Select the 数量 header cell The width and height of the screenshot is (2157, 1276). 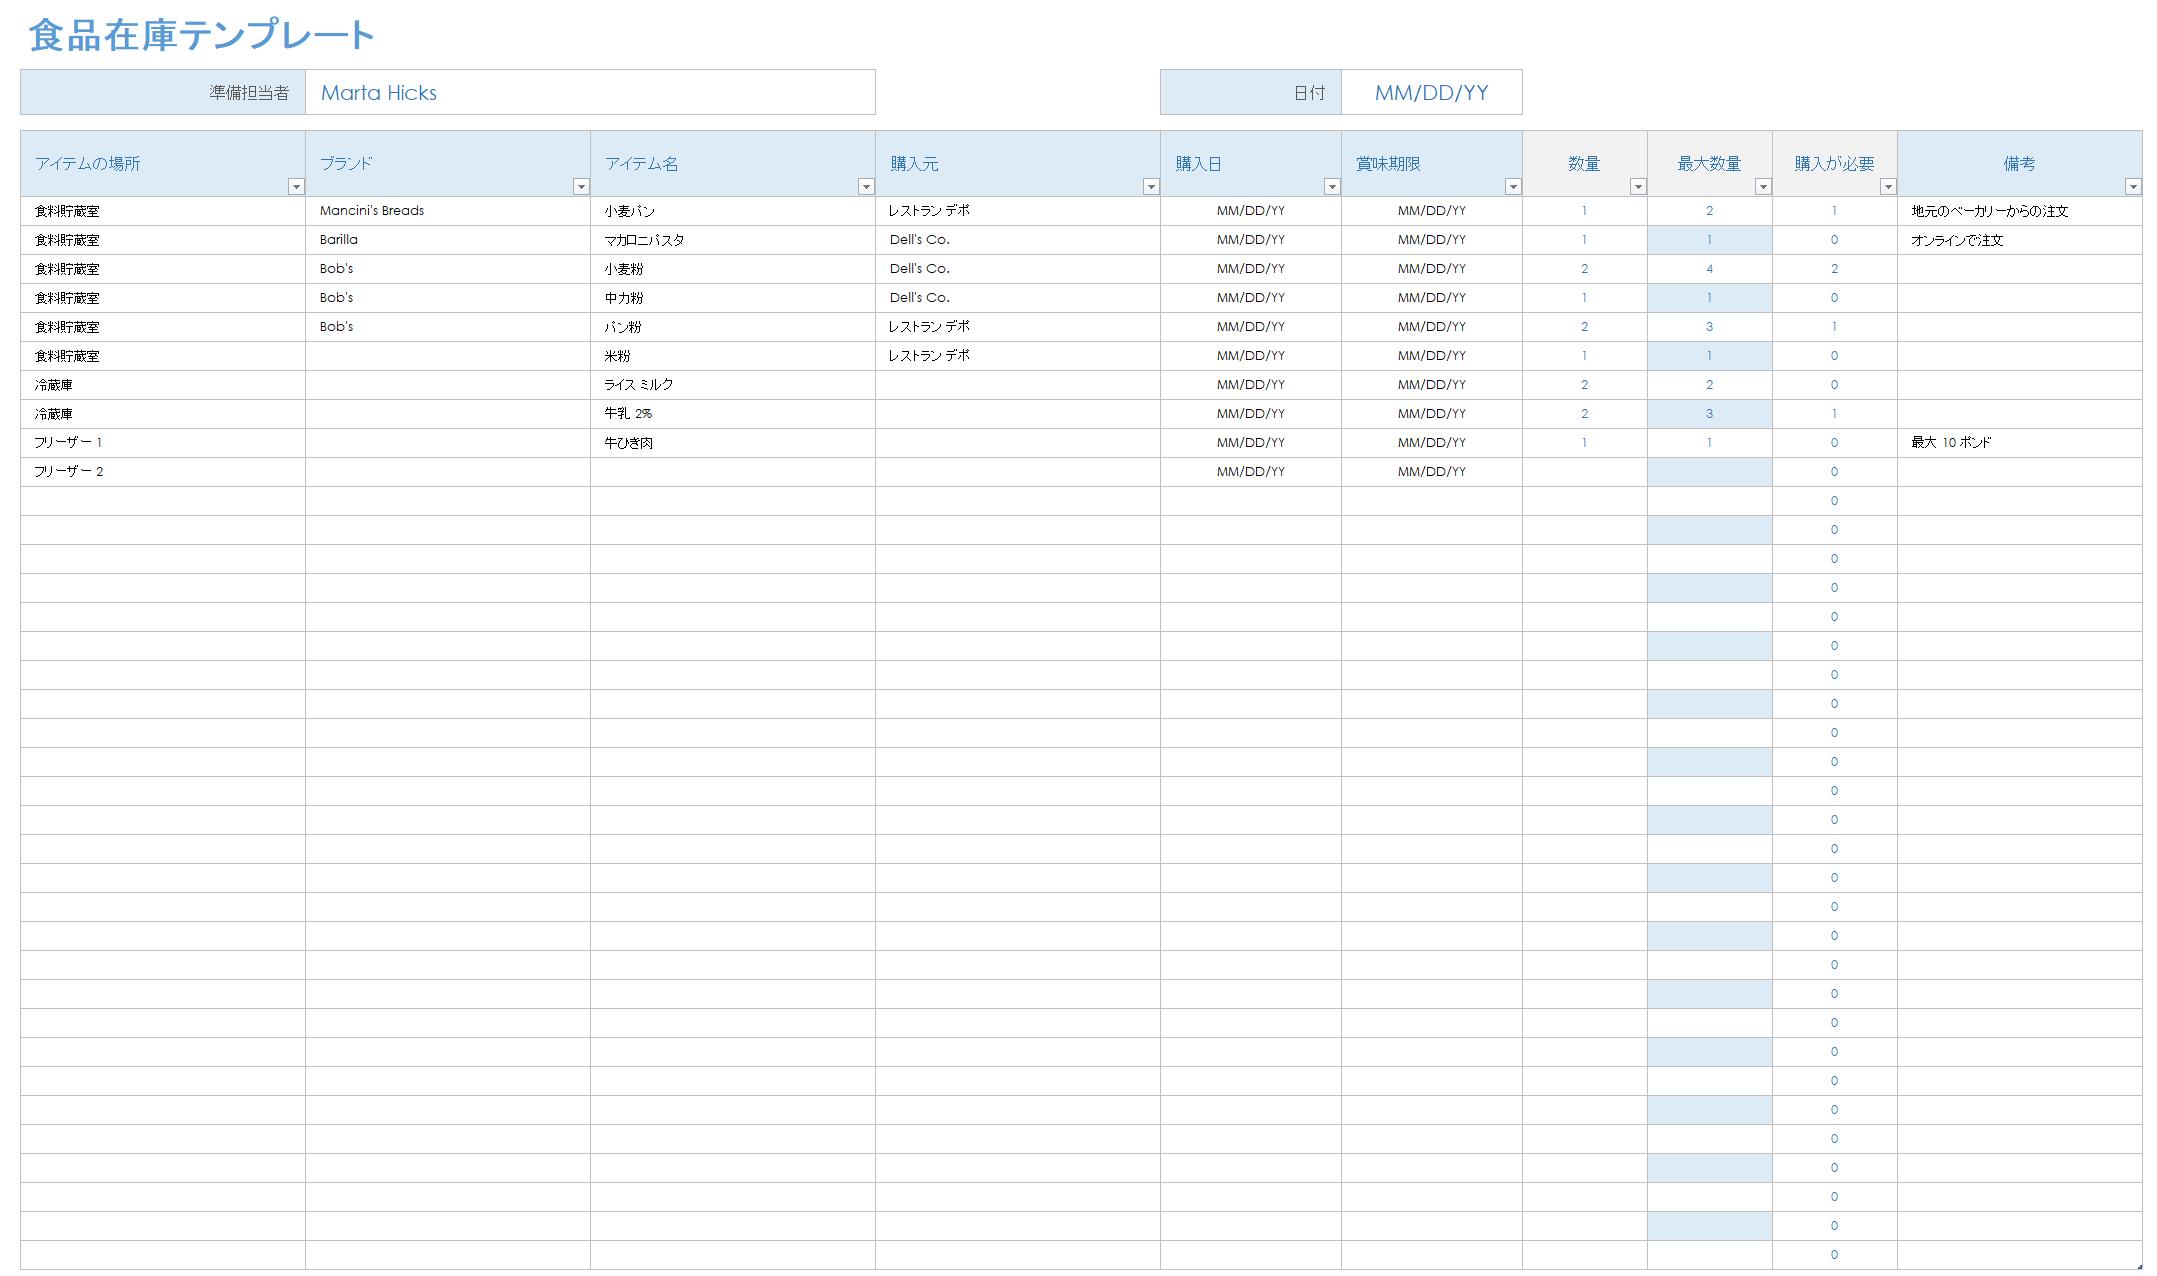point(1585,164)
